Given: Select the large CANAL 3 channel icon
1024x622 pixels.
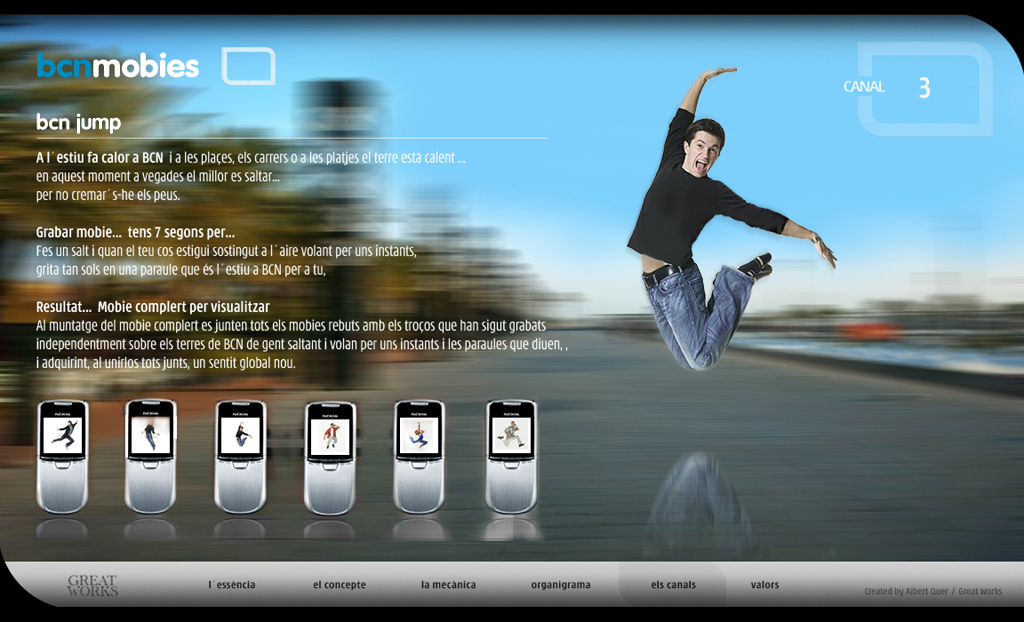Looking at the screenshot, I should pyautogui.click(x=925, y=88).
